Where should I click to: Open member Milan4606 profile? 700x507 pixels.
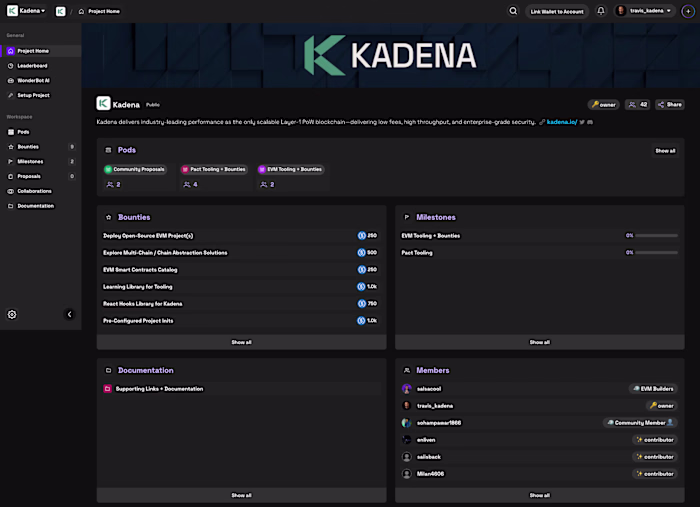point(430,474)
